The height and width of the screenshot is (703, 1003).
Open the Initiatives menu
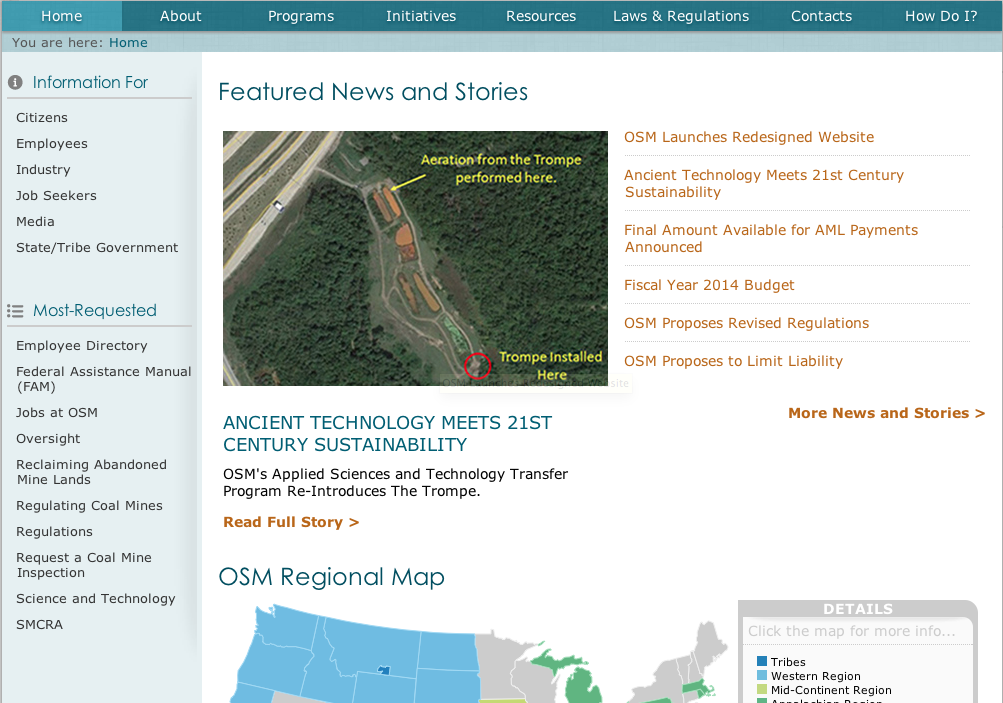coord(421,16)
